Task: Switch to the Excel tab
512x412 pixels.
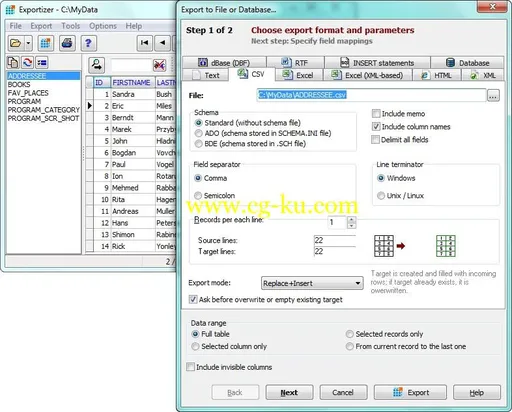Action: [x=299, y=75]
